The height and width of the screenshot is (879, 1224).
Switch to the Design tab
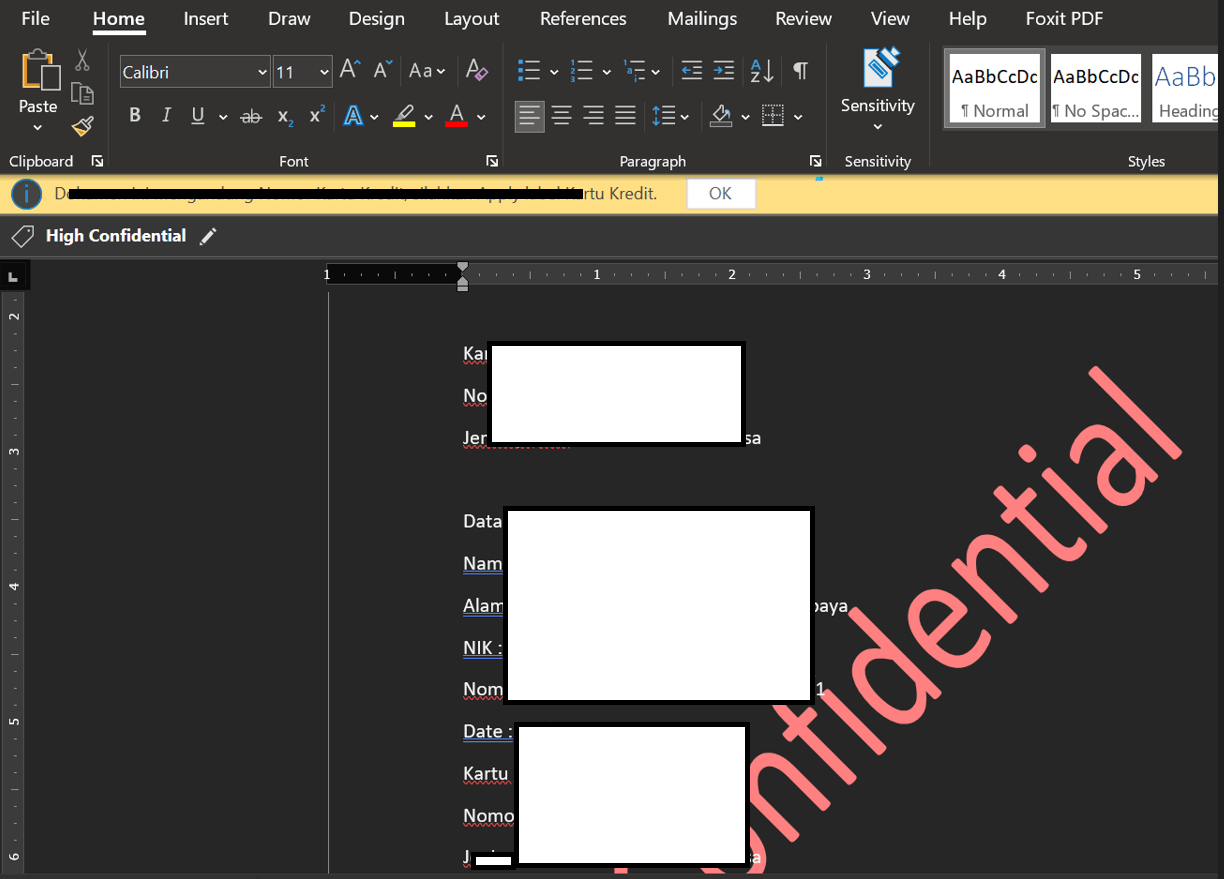(377, 19)
